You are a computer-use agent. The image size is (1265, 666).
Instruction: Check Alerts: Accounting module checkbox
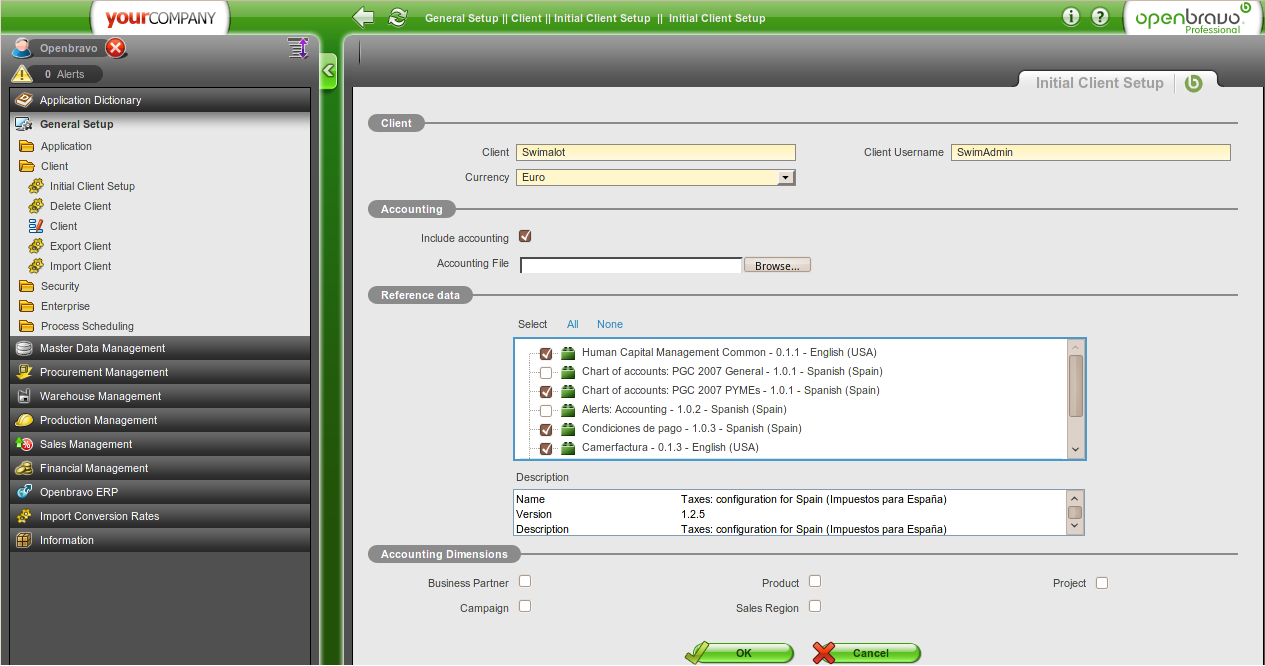point(546,410)
